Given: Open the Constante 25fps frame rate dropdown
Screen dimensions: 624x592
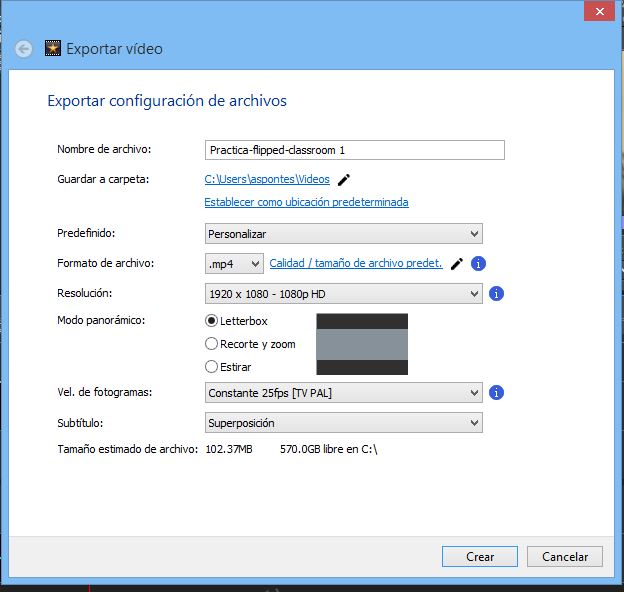Looking at the screenshot, I should click(x=343, y=393).
